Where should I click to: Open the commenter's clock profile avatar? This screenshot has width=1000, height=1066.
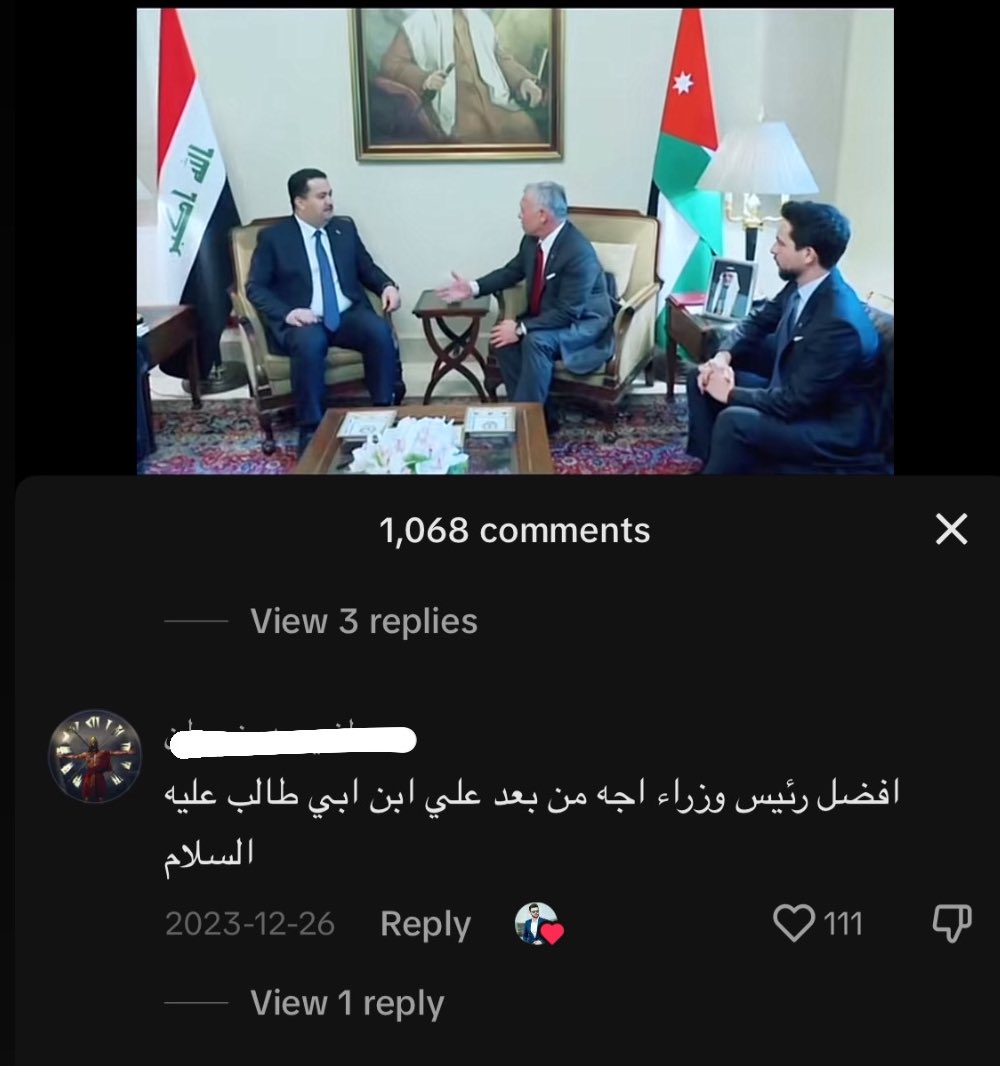point(94,756)
